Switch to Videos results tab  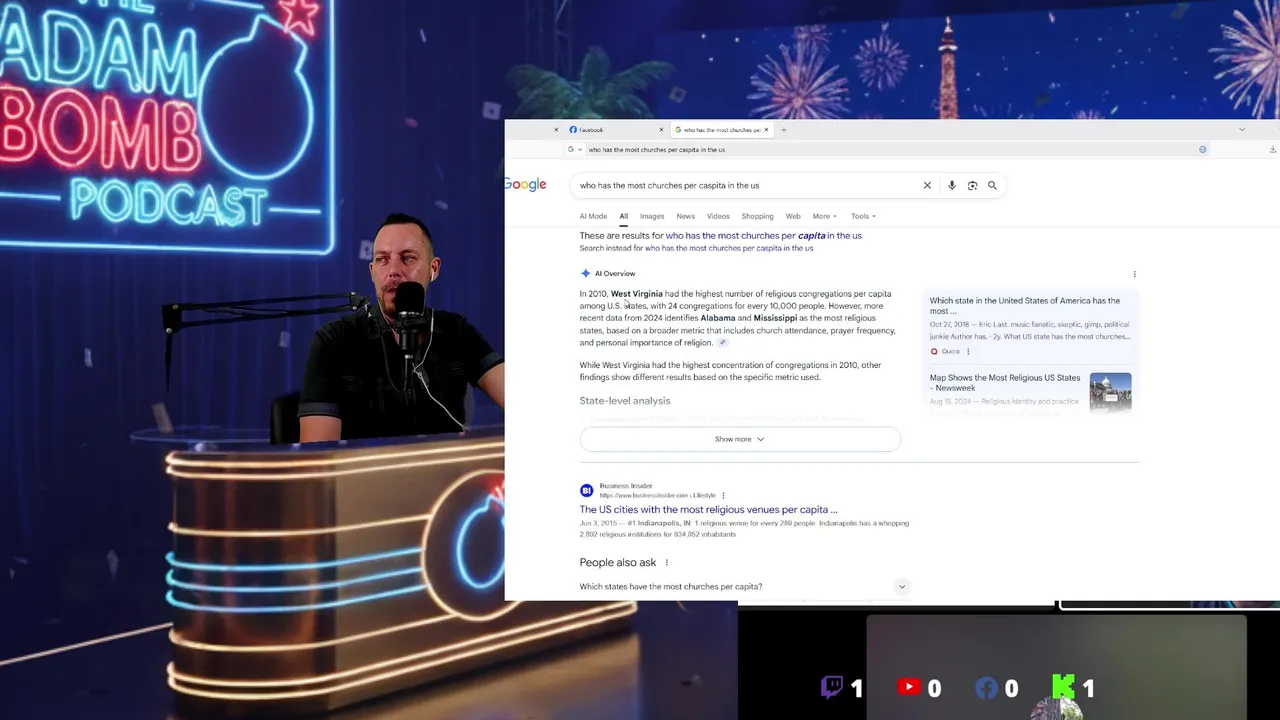pos(718,216)
